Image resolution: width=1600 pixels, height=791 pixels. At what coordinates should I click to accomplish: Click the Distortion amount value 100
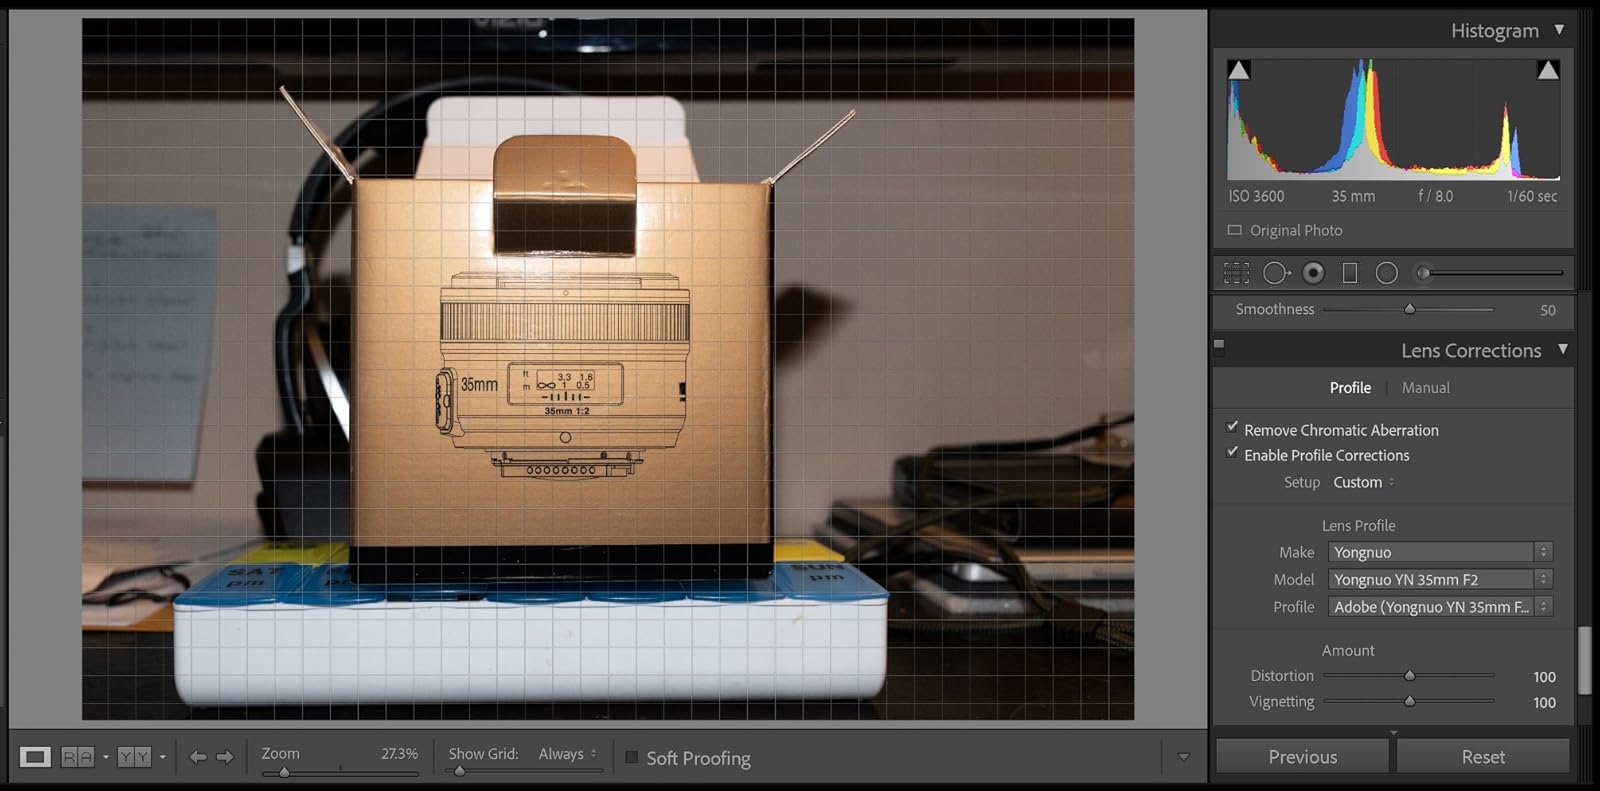coord(1544,677)
